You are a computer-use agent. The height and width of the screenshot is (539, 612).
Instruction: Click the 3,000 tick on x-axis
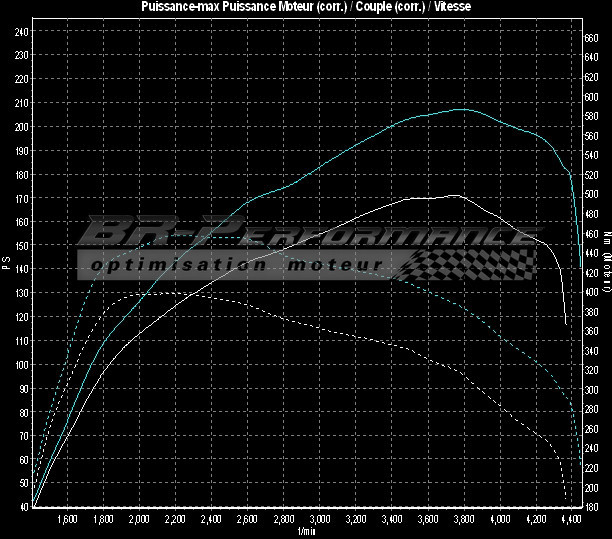(x=320, y=520)
